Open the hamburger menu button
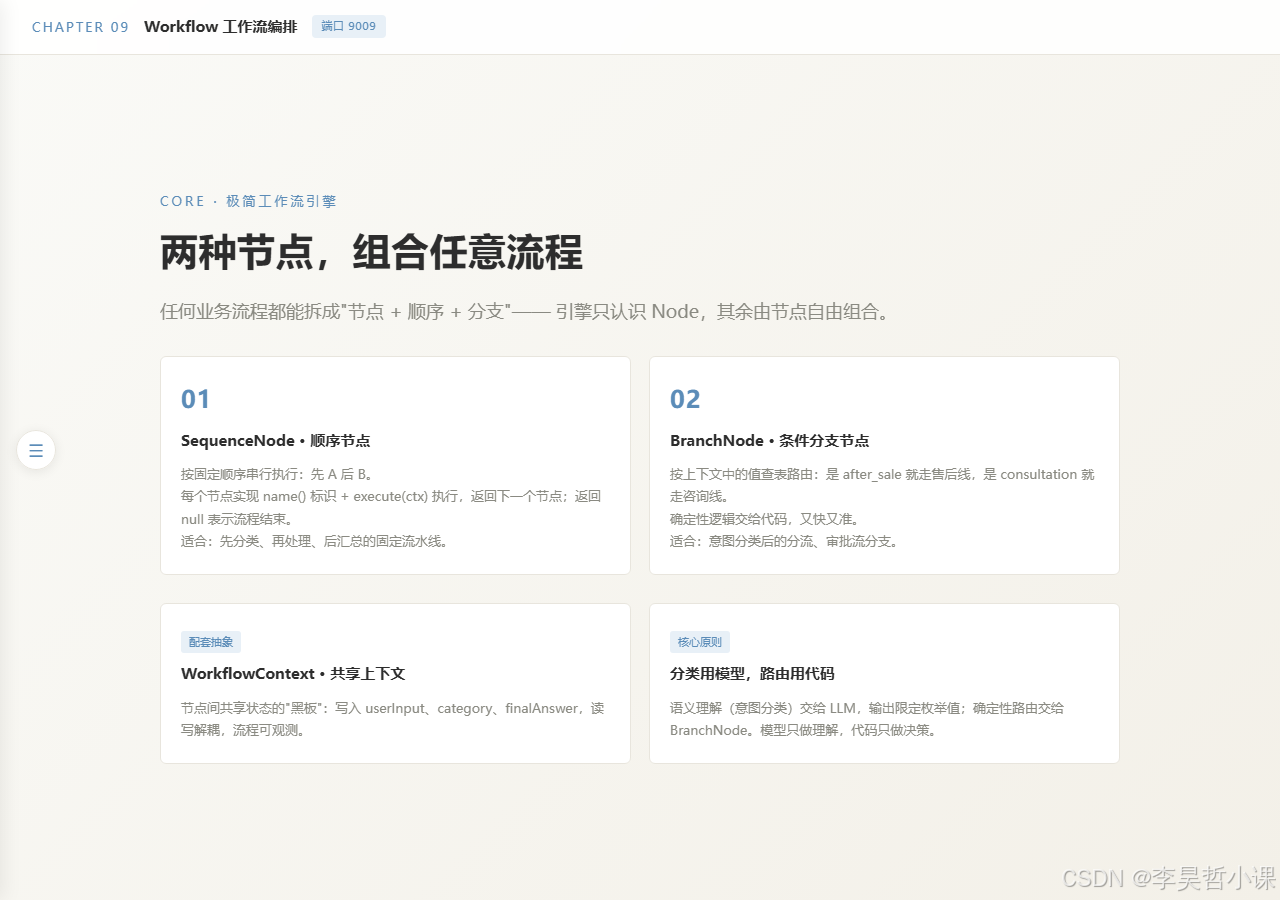The height and width of the screenshot is (900, 1280). pyautogui.click(x=36, y=450)
